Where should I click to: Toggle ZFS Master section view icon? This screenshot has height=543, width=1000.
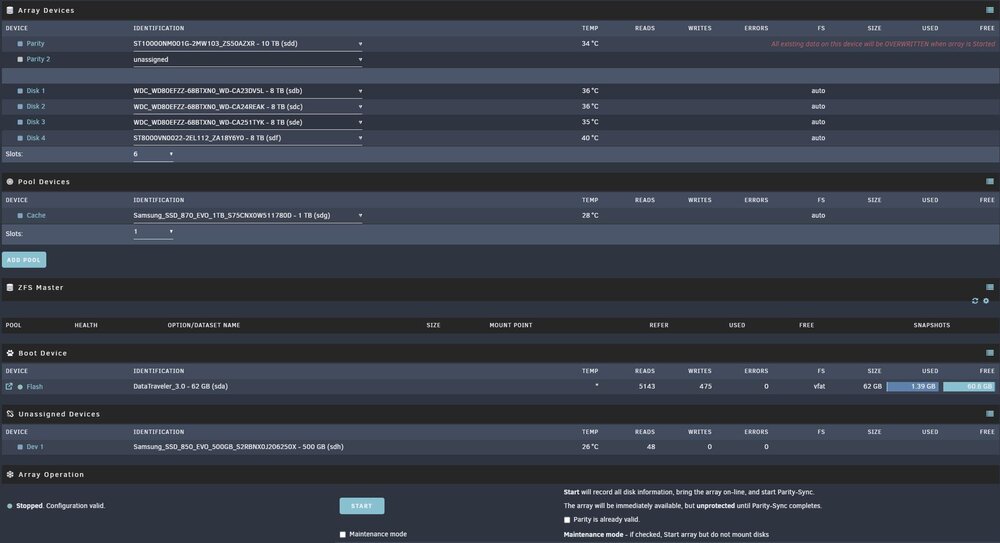click(990, 288)
